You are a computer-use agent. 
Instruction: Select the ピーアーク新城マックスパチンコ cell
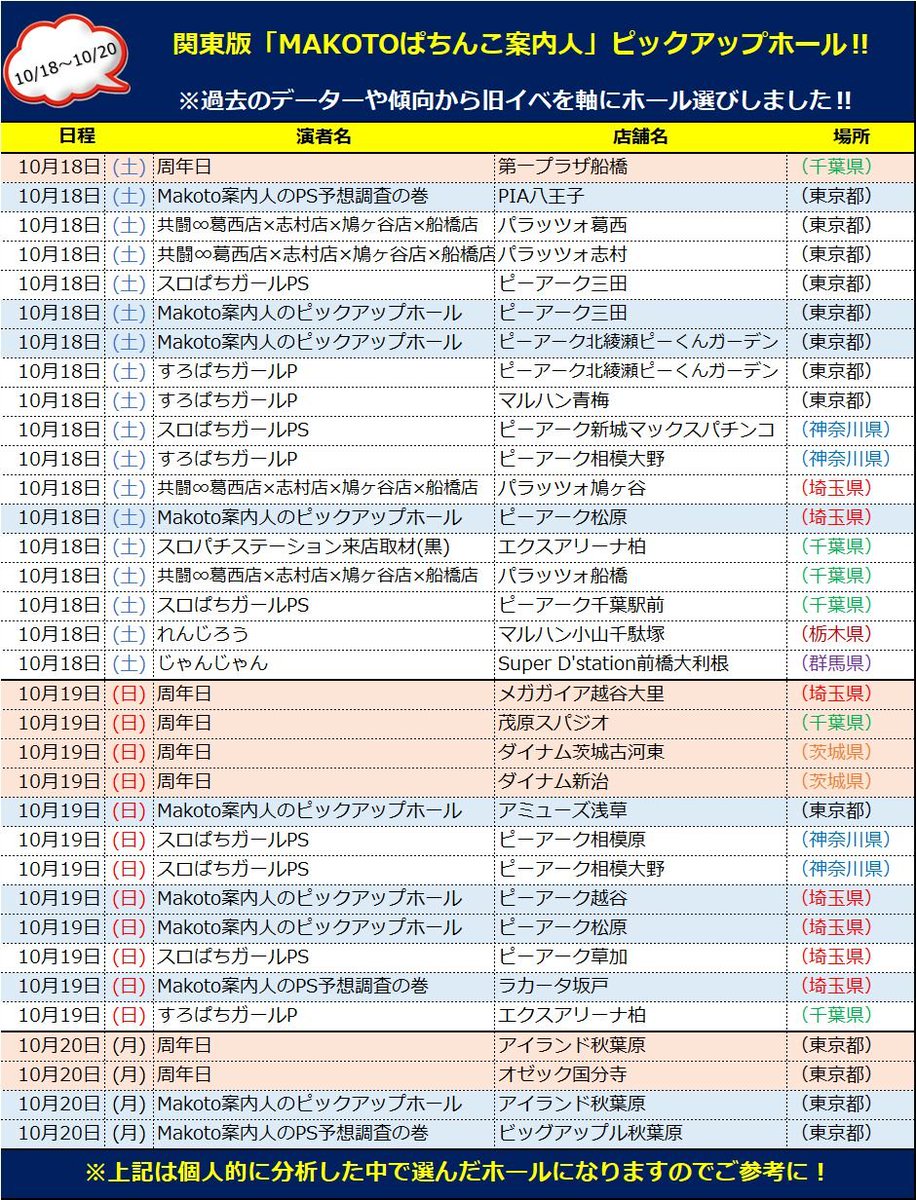640,430
